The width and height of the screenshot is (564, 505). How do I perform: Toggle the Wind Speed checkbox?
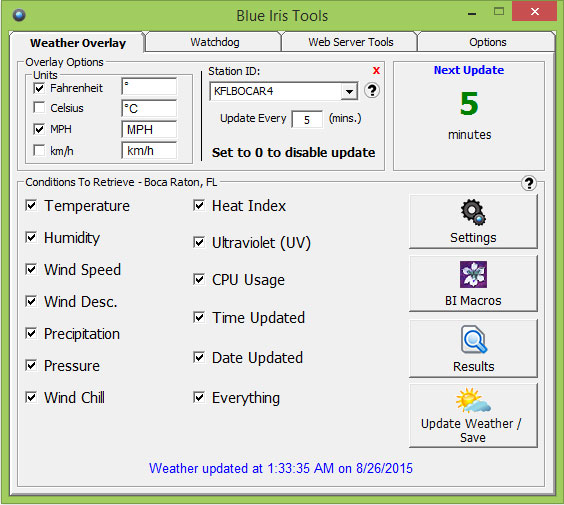tap(31, 269)
